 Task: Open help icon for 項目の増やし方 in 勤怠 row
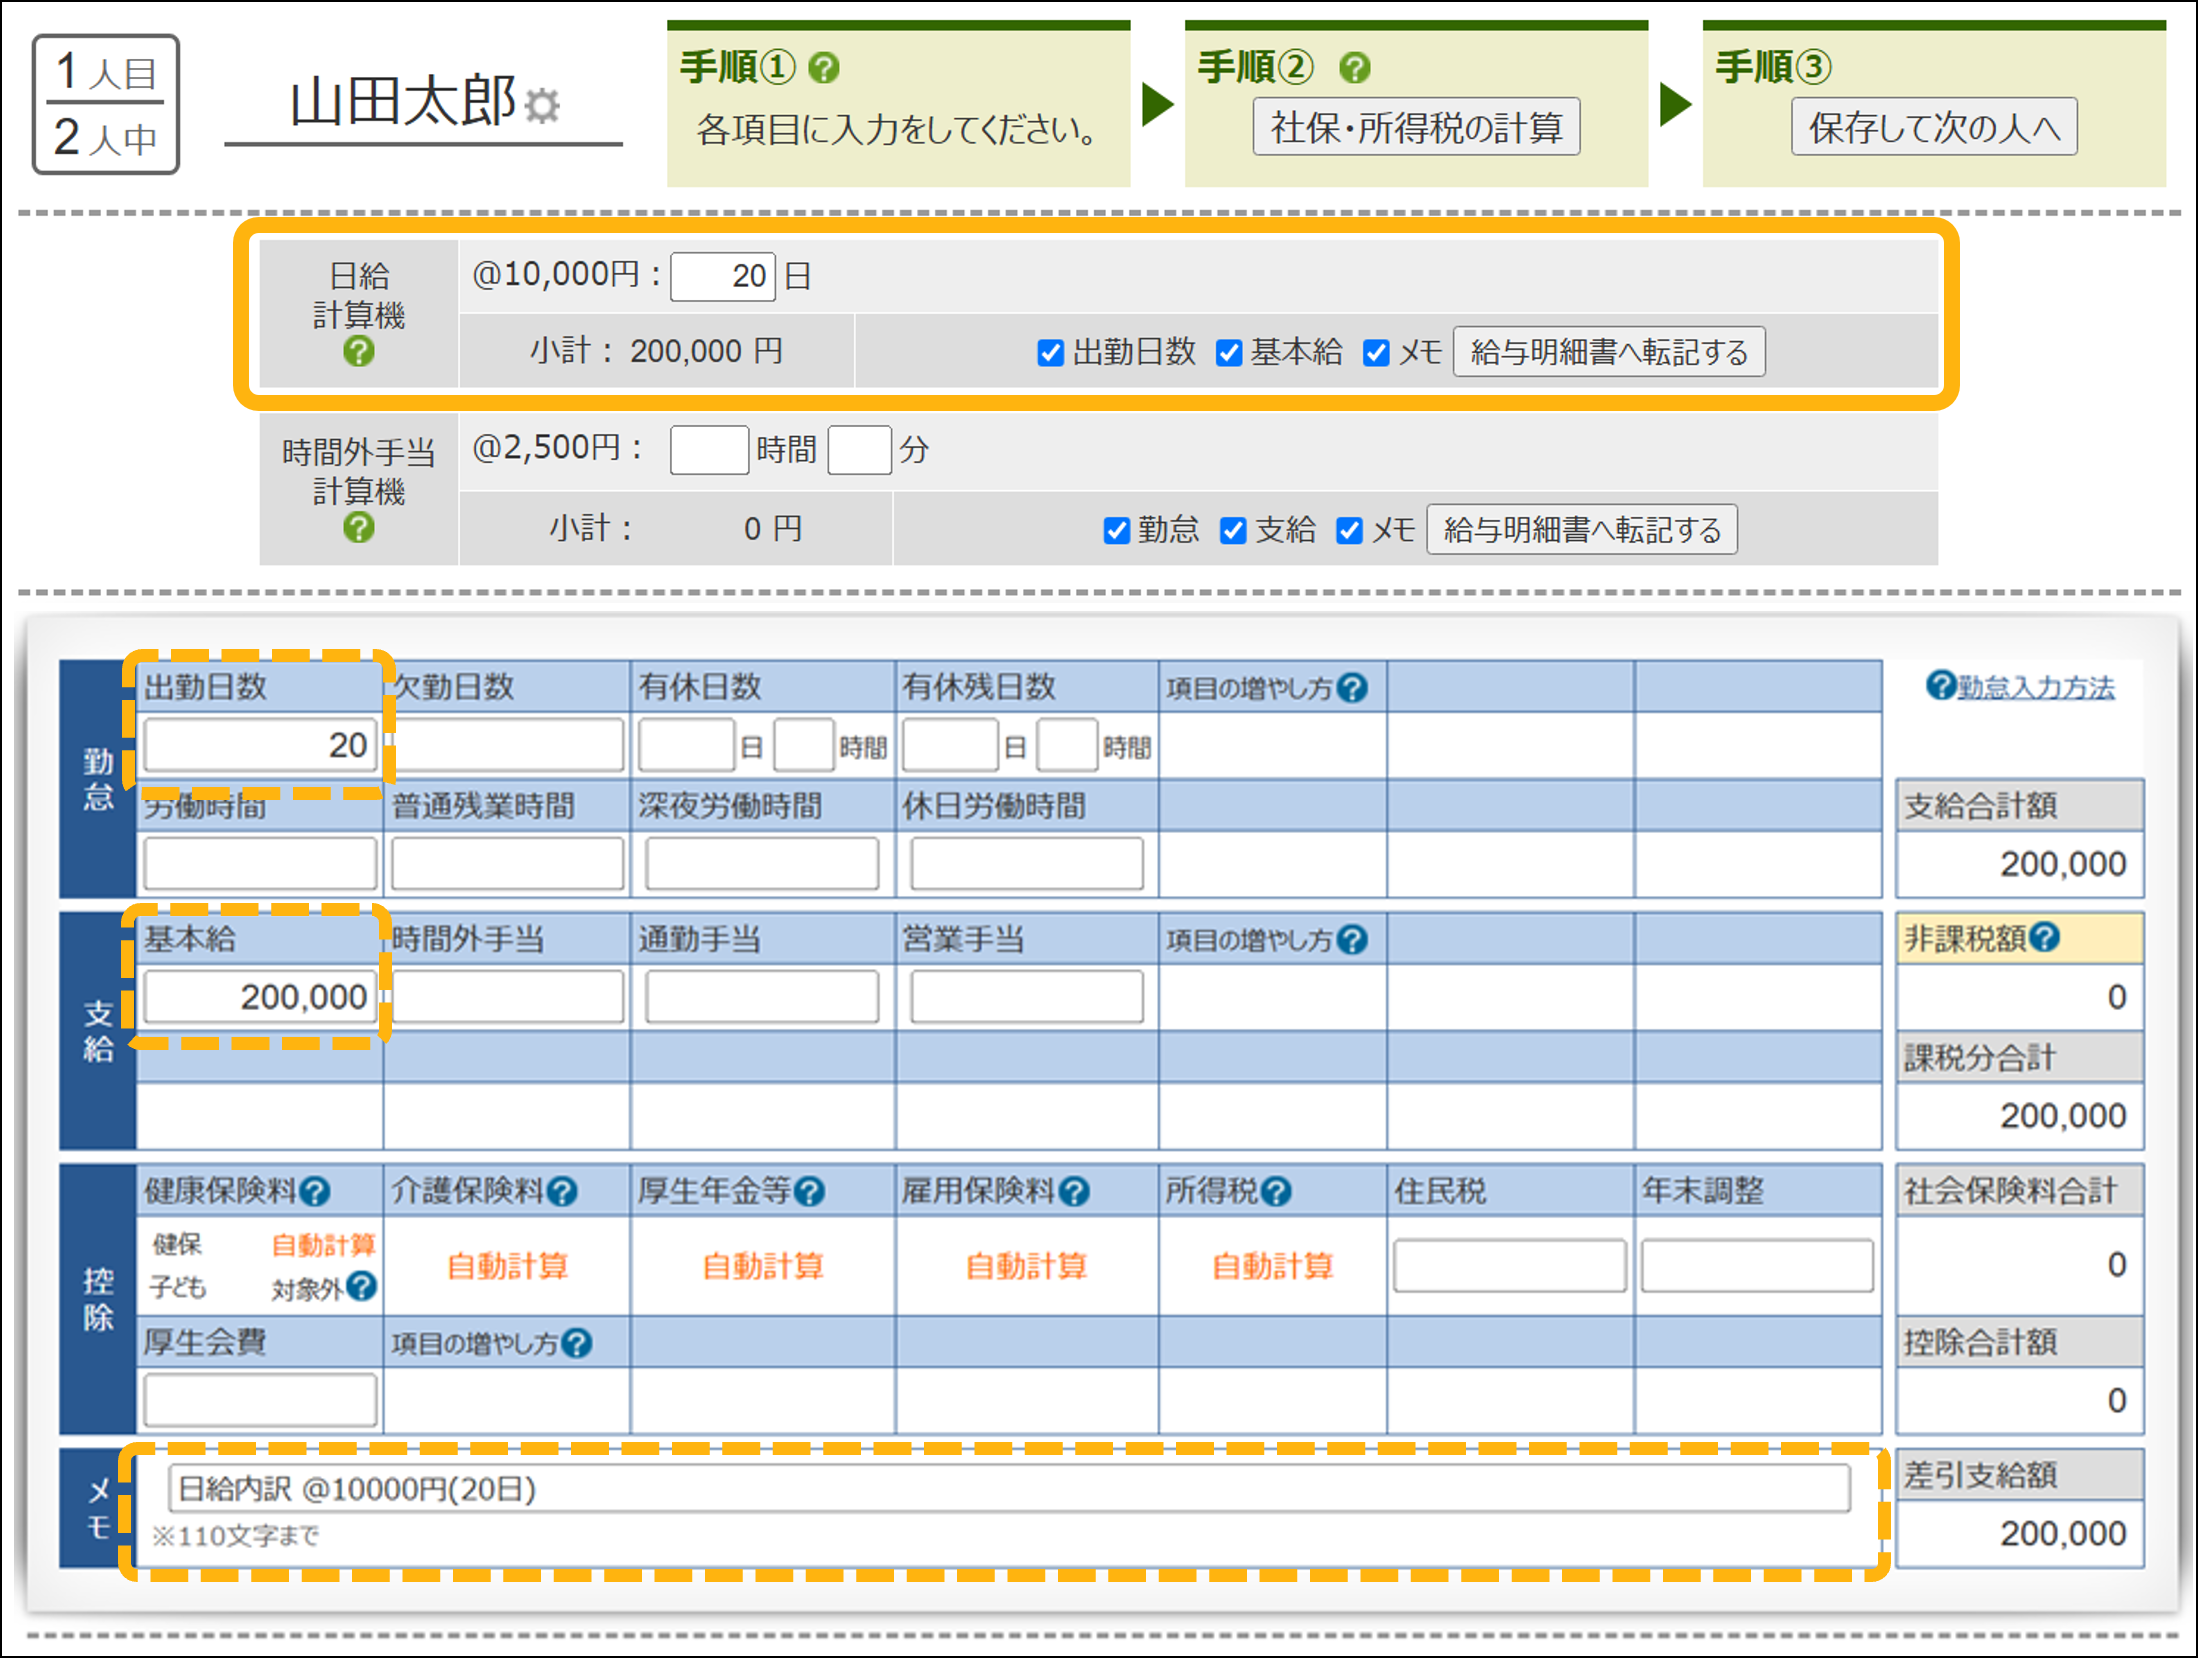[x=1352, y=688]
